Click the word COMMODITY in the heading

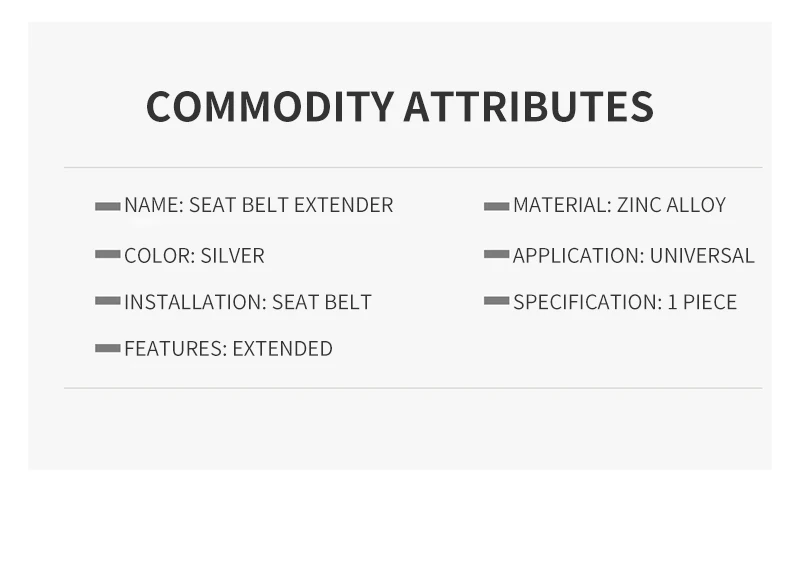click(x=270, y=106)
